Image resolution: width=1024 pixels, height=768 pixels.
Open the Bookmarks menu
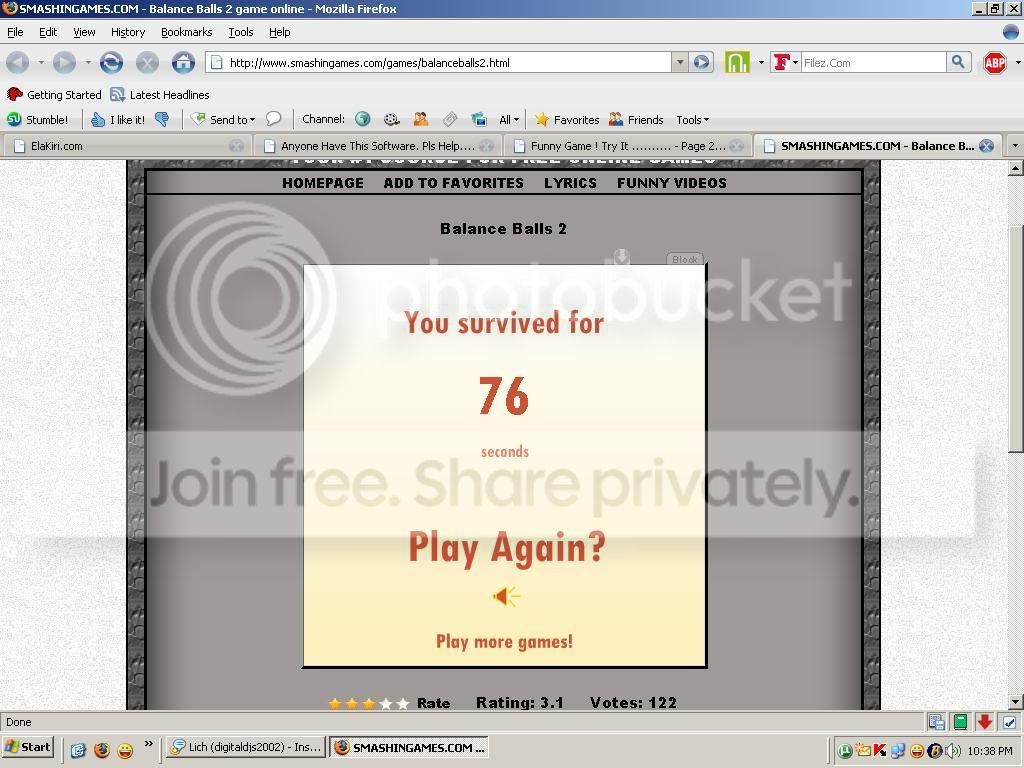point(187,32)
